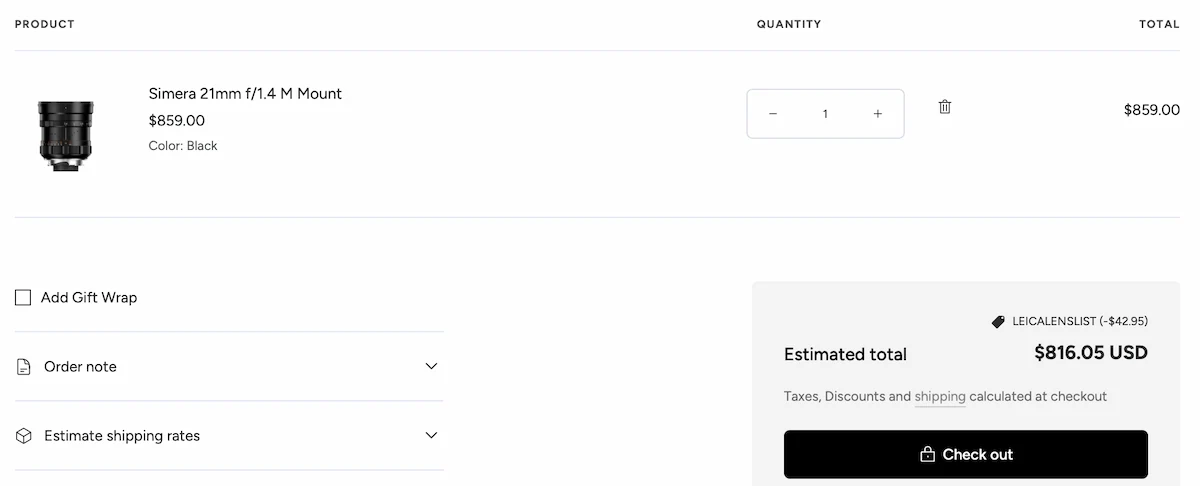Image resolution: width=1200 pixels, height=486 pixels.
Task: Click the lock icon on Check out
Action: 927,455
